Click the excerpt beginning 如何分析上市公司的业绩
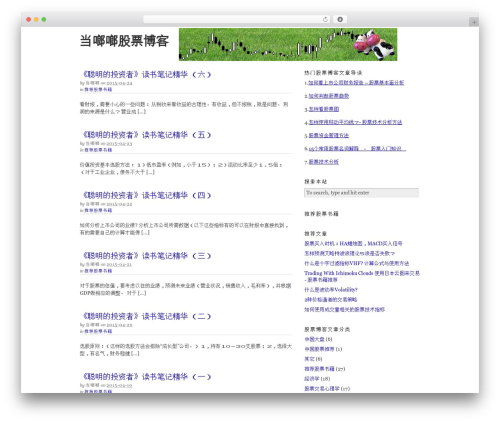 coord(184,229)
